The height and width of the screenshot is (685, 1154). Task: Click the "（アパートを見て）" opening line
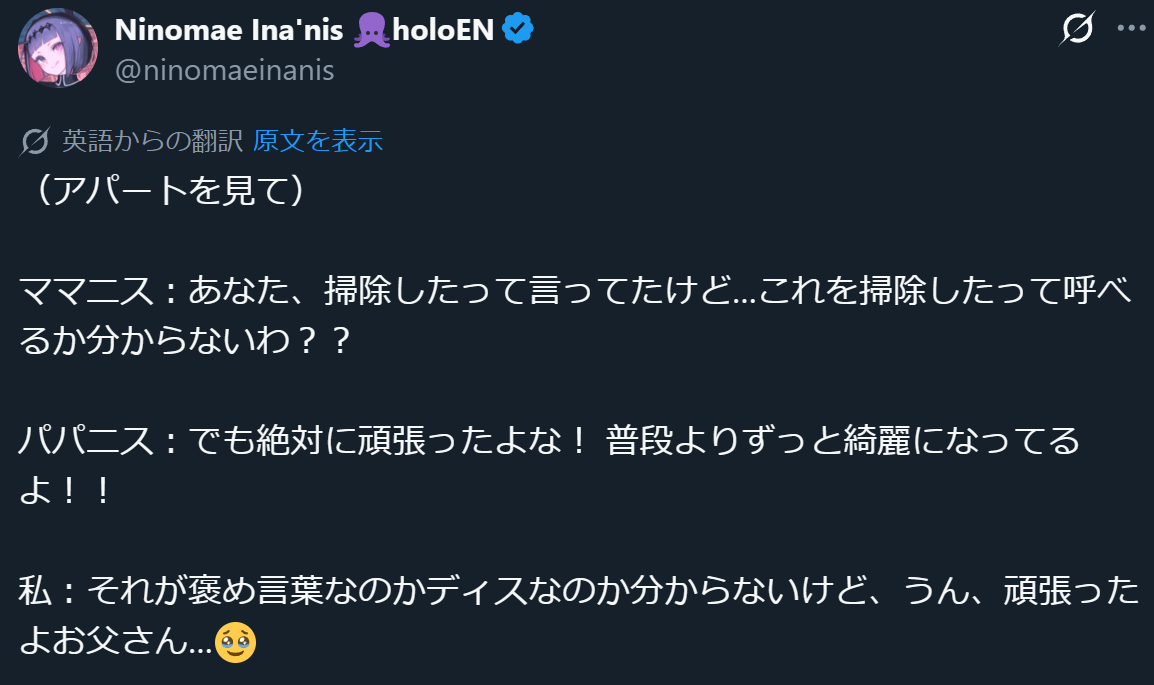point(166,190)
